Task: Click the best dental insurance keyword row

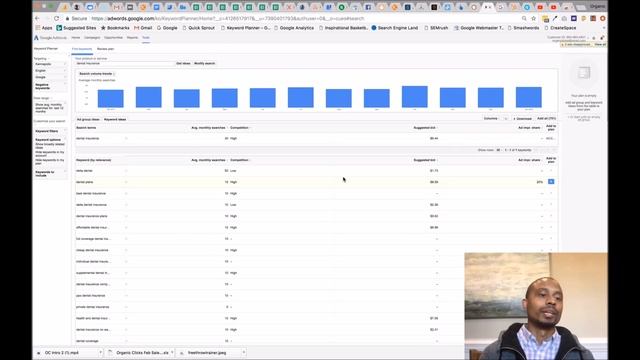Action: (x=316, y=193)
